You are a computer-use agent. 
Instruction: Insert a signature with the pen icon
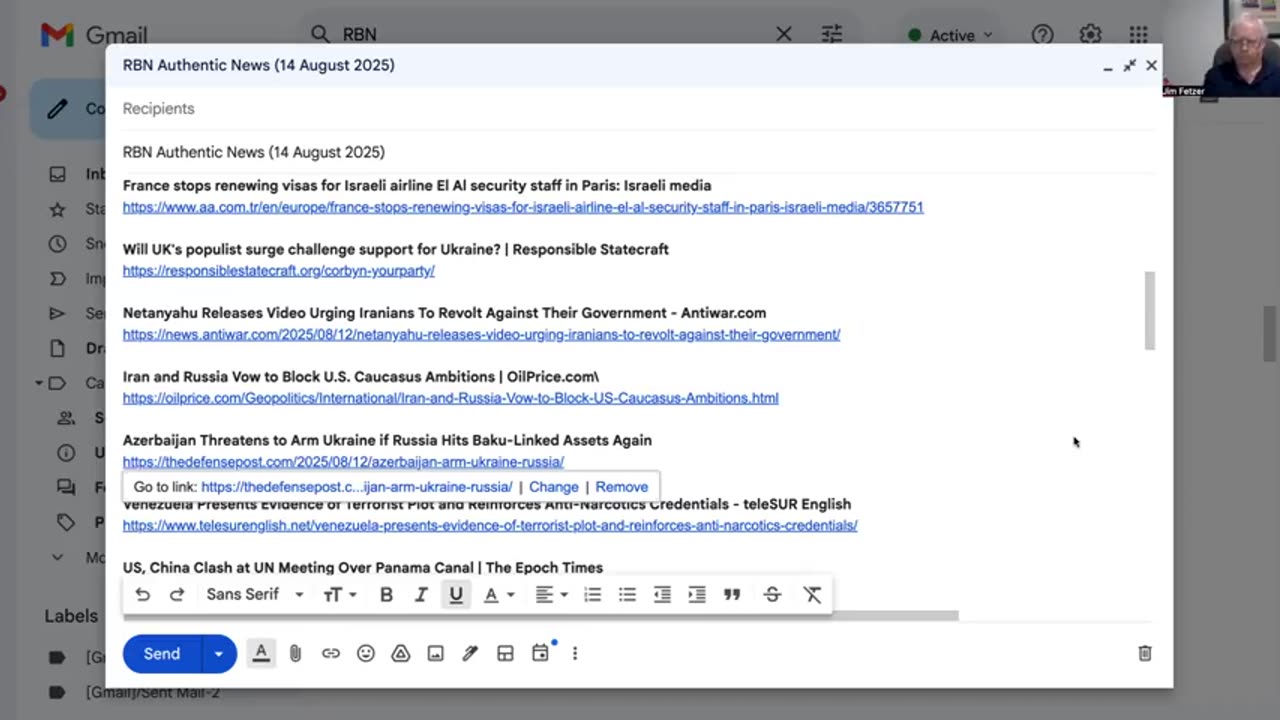(x=470, y=654)
